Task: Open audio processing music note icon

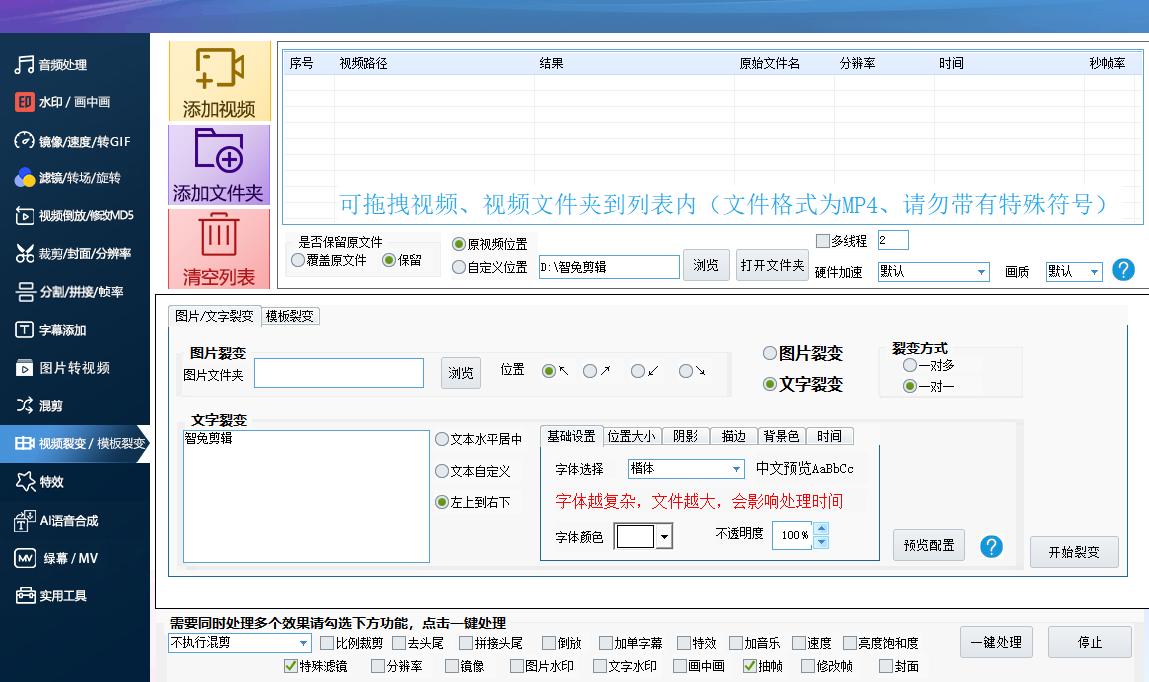Action: [24, 65]
